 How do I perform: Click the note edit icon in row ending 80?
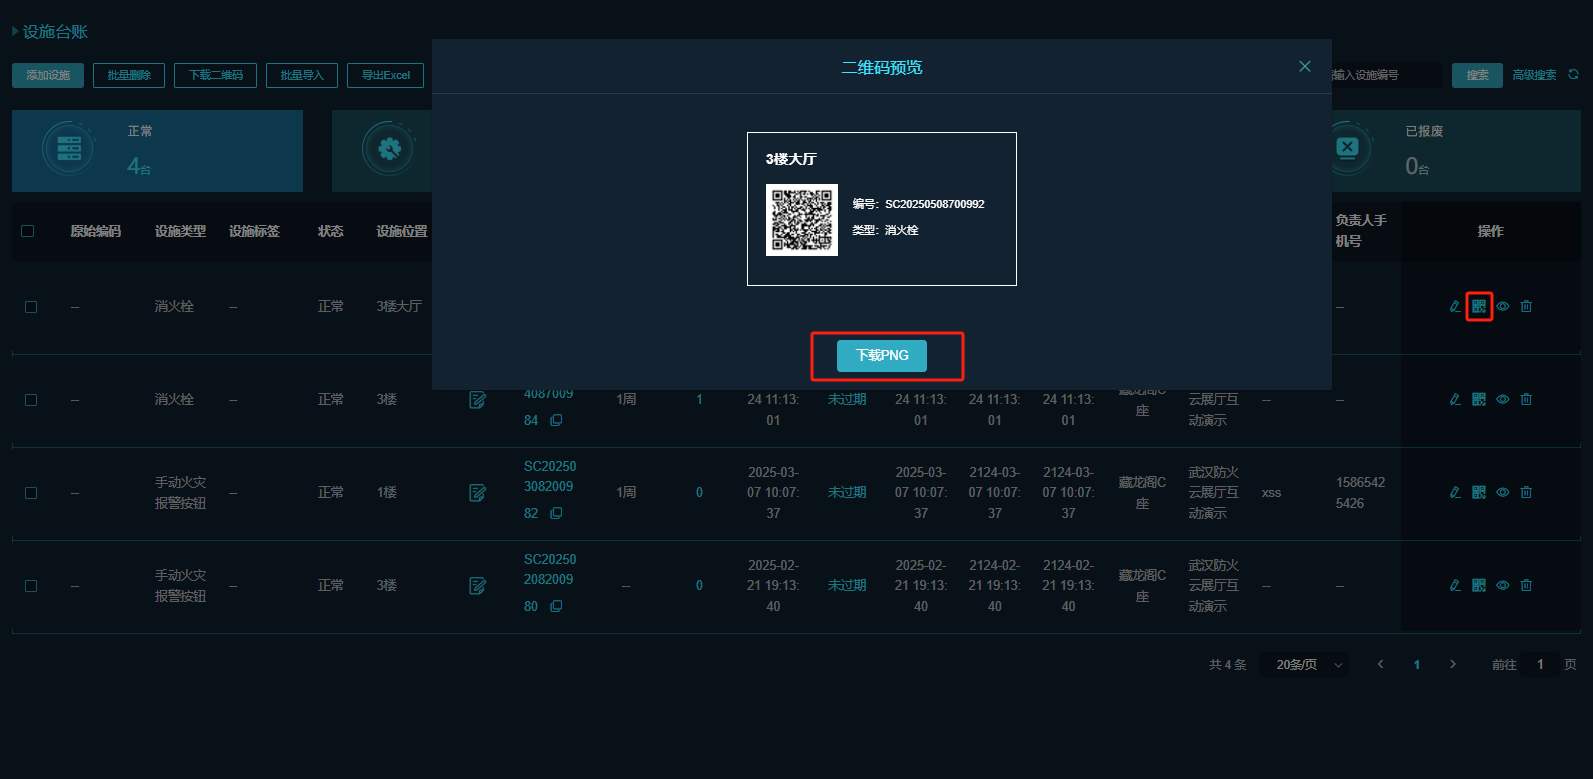[478, 586]
